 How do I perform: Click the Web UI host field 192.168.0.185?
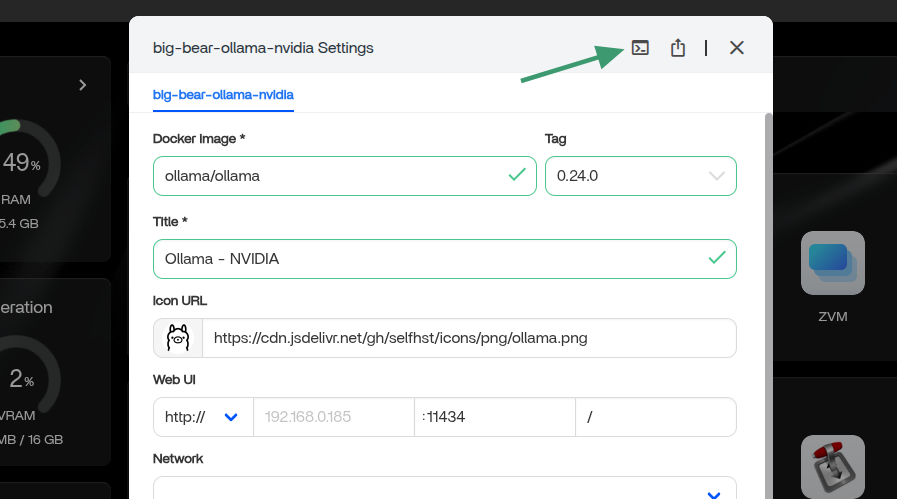(334, 417)
